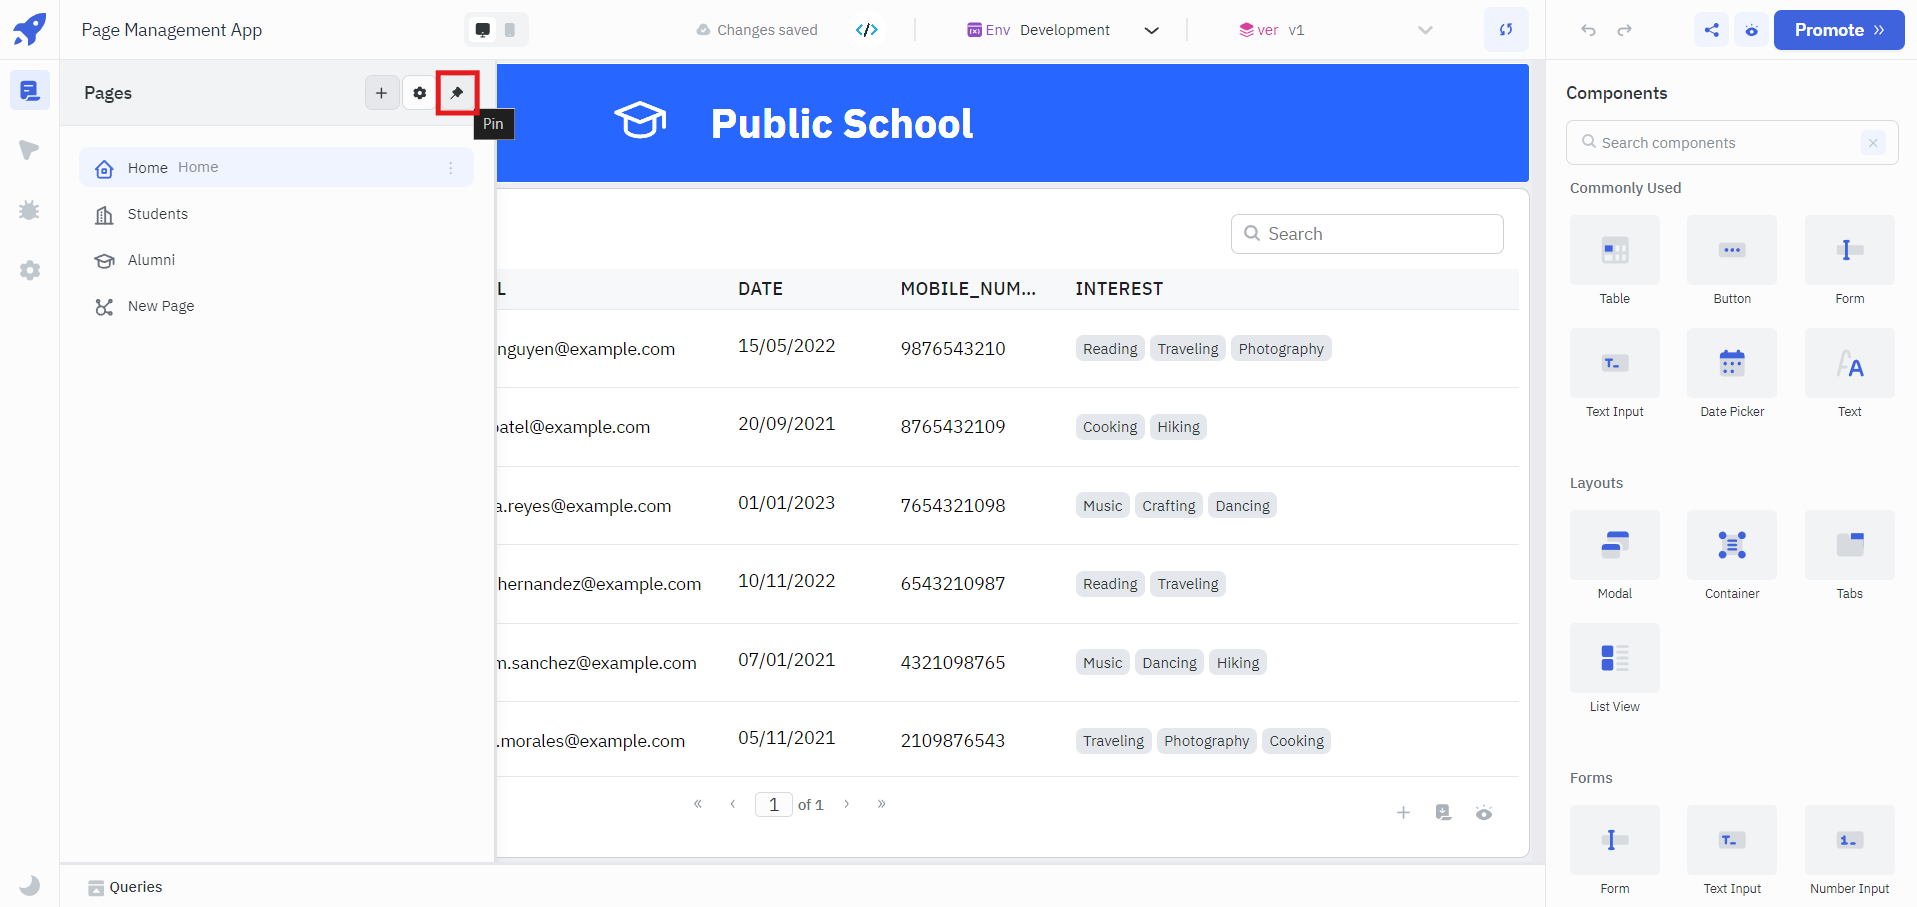Open the Inspector icon in left sidebar
1917x907 pixels.
pos(30,150)
